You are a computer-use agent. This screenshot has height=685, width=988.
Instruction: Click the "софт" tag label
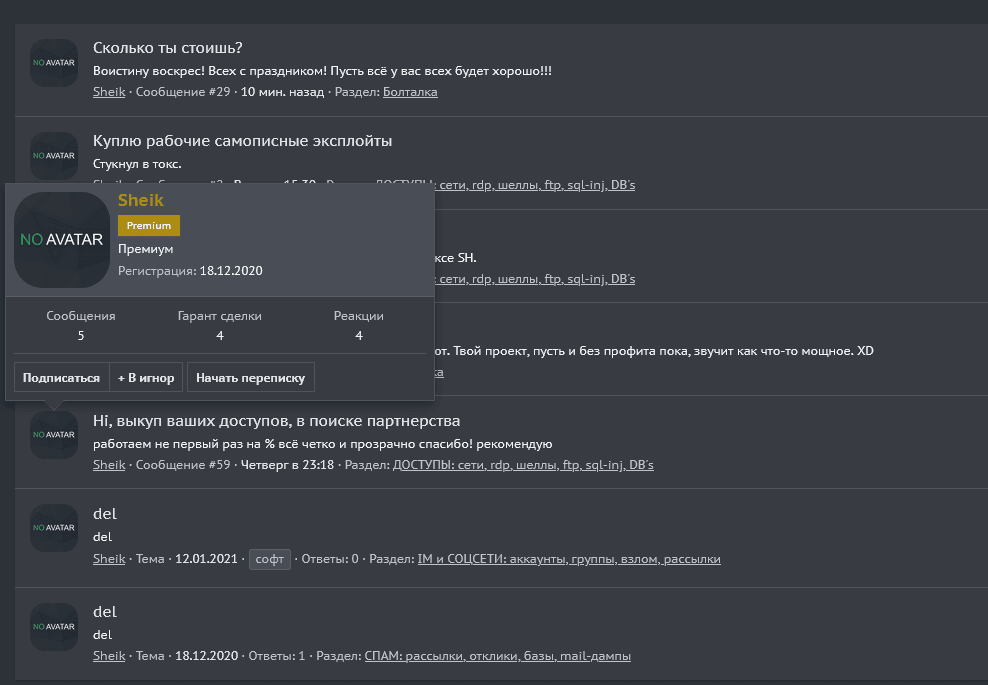click(x=270, y=559)
